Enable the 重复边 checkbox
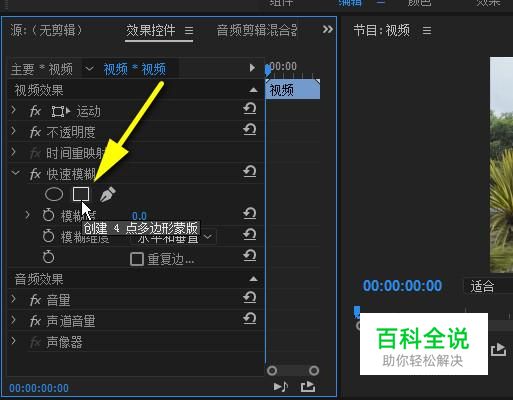The image size is (513, 400). (137, 259)
